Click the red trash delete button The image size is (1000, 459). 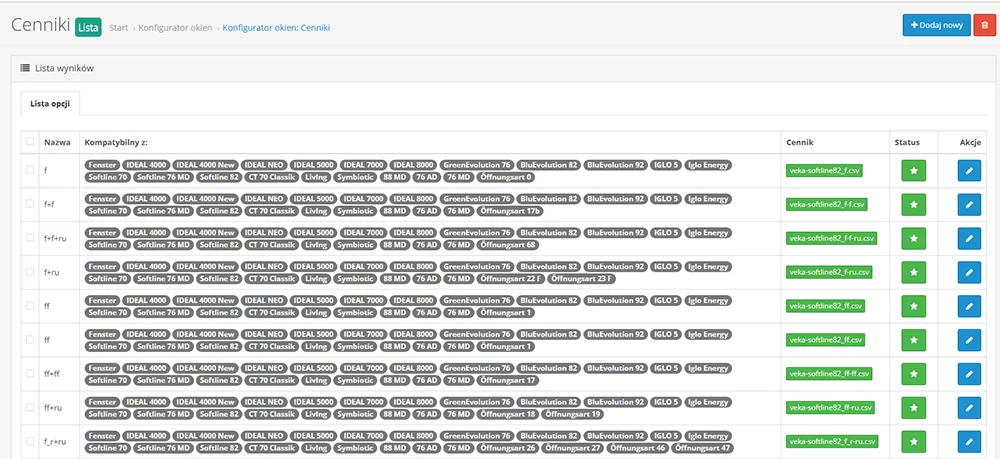[984, 25]
